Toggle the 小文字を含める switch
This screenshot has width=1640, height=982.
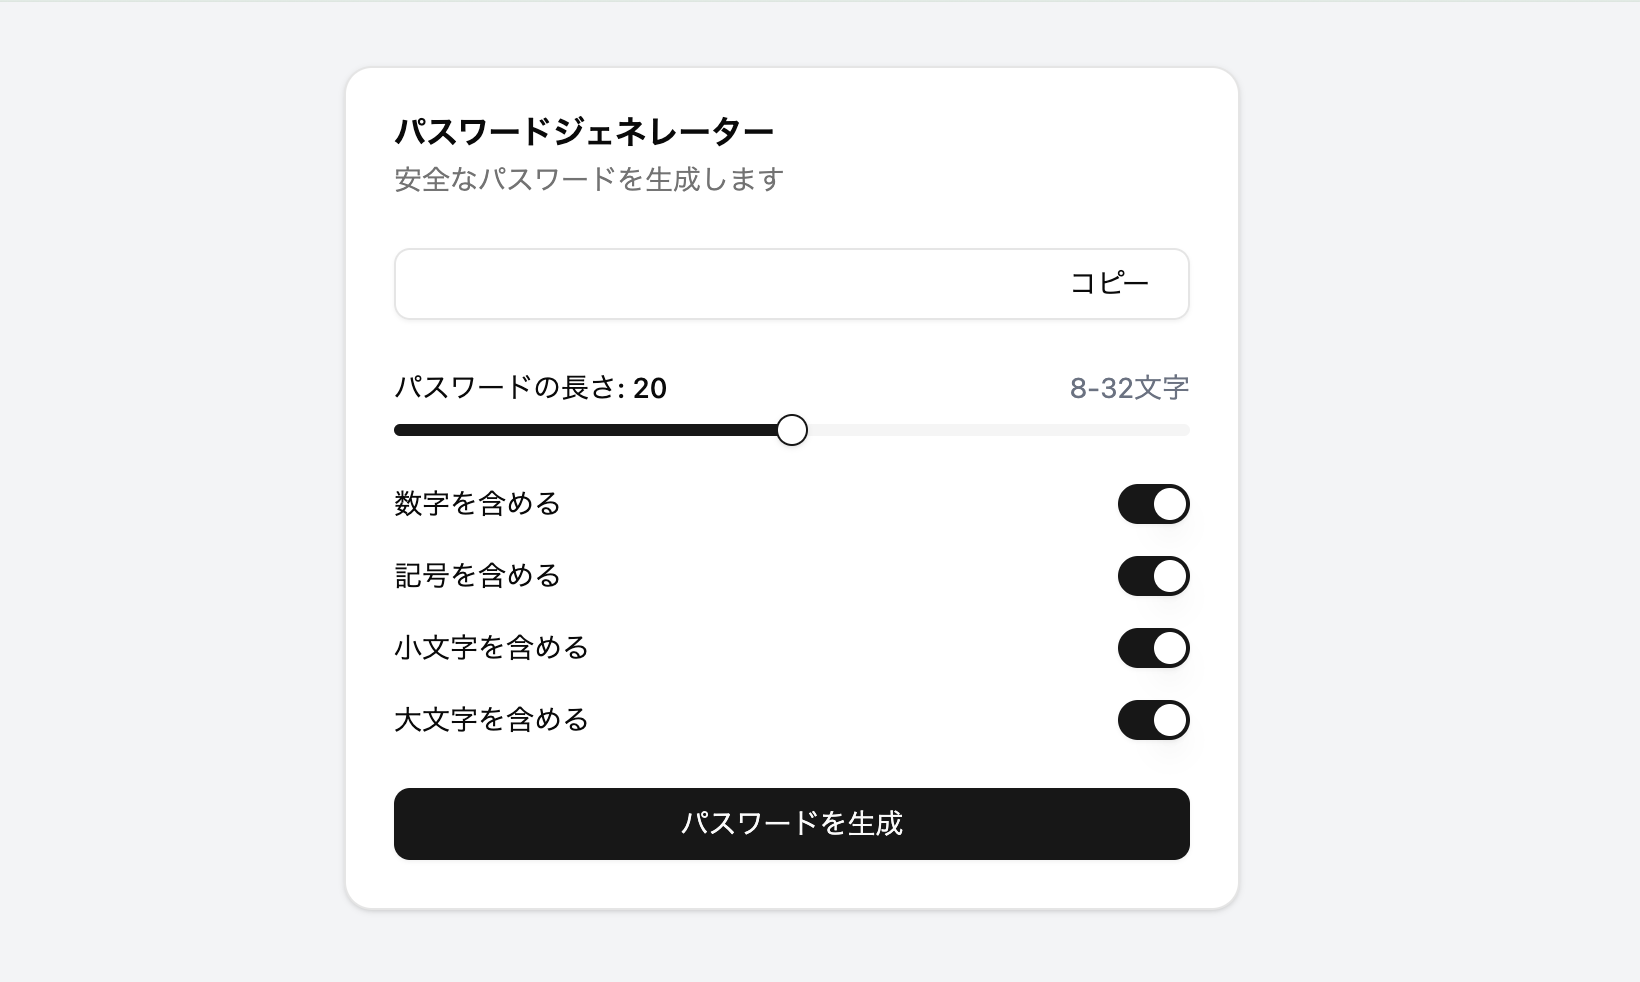(x=1153, y=648)
